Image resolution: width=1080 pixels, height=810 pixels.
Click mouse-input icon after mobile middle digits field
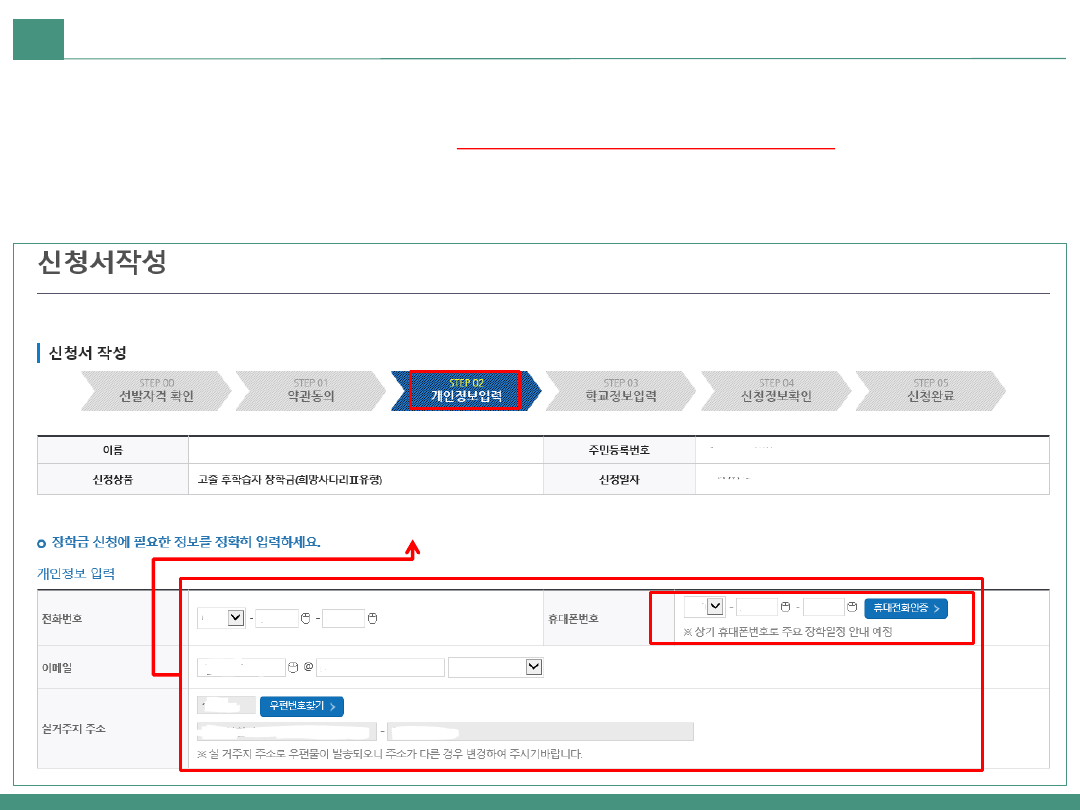click(786, 607)
